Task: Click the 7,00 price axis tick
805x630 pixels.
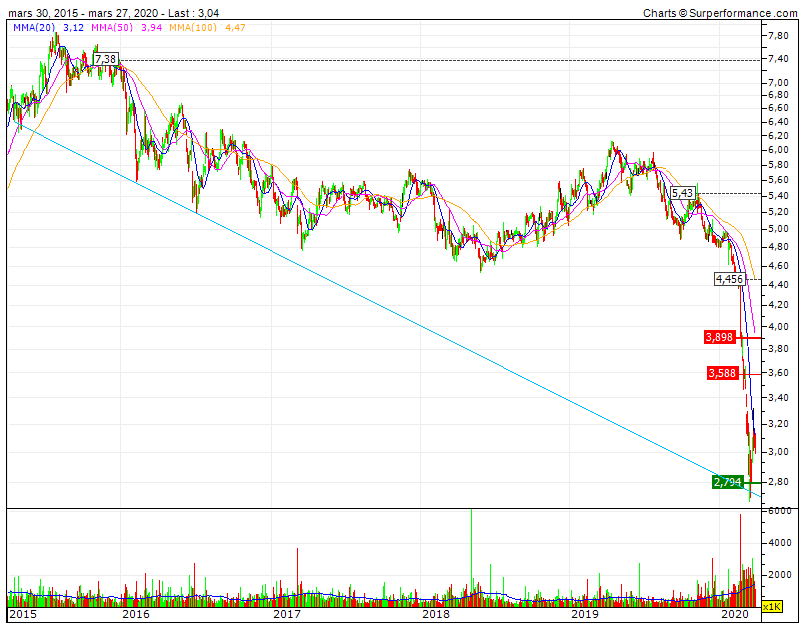Action: point(778,82)
